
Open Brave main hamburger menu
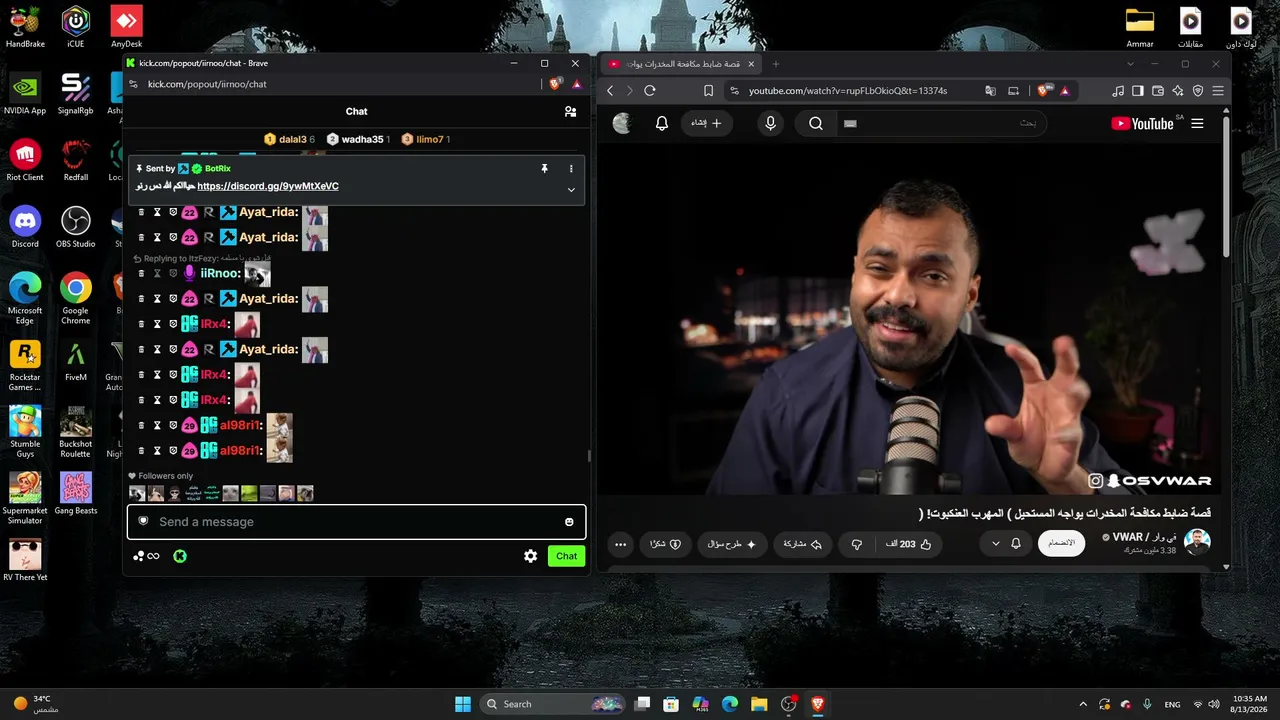1218,91
